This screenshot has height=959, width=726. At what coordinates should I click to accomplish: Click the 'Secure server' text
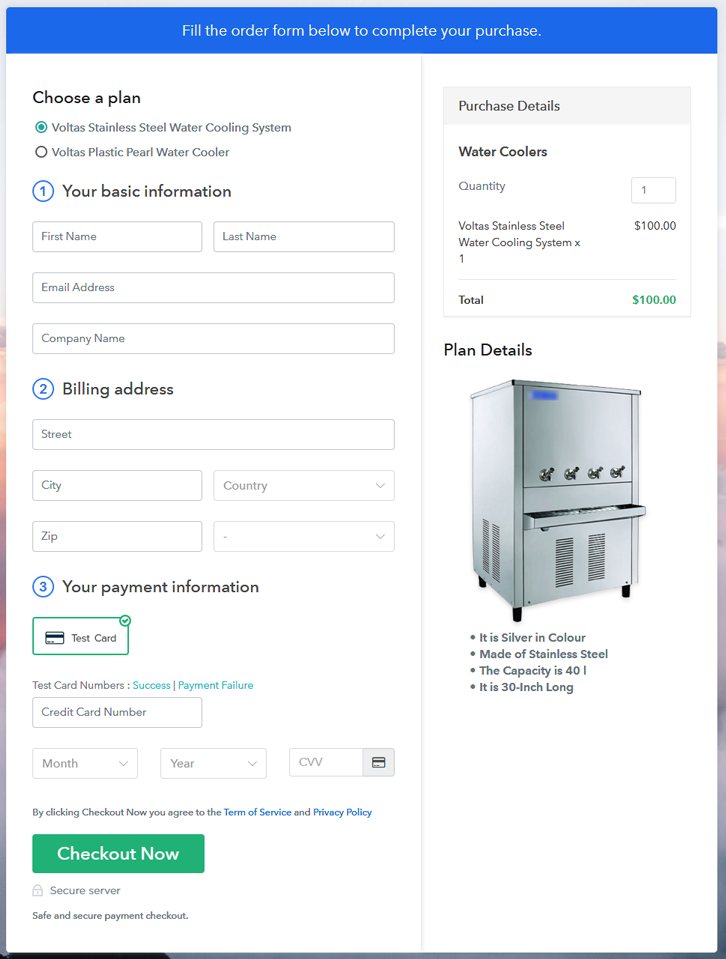pos(85,890)
